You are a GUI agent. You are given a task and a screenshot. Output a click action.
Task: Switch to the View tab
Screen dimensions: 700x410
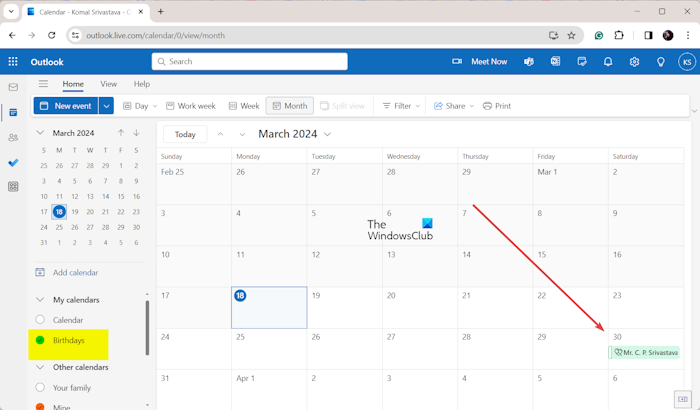point(108,84)
